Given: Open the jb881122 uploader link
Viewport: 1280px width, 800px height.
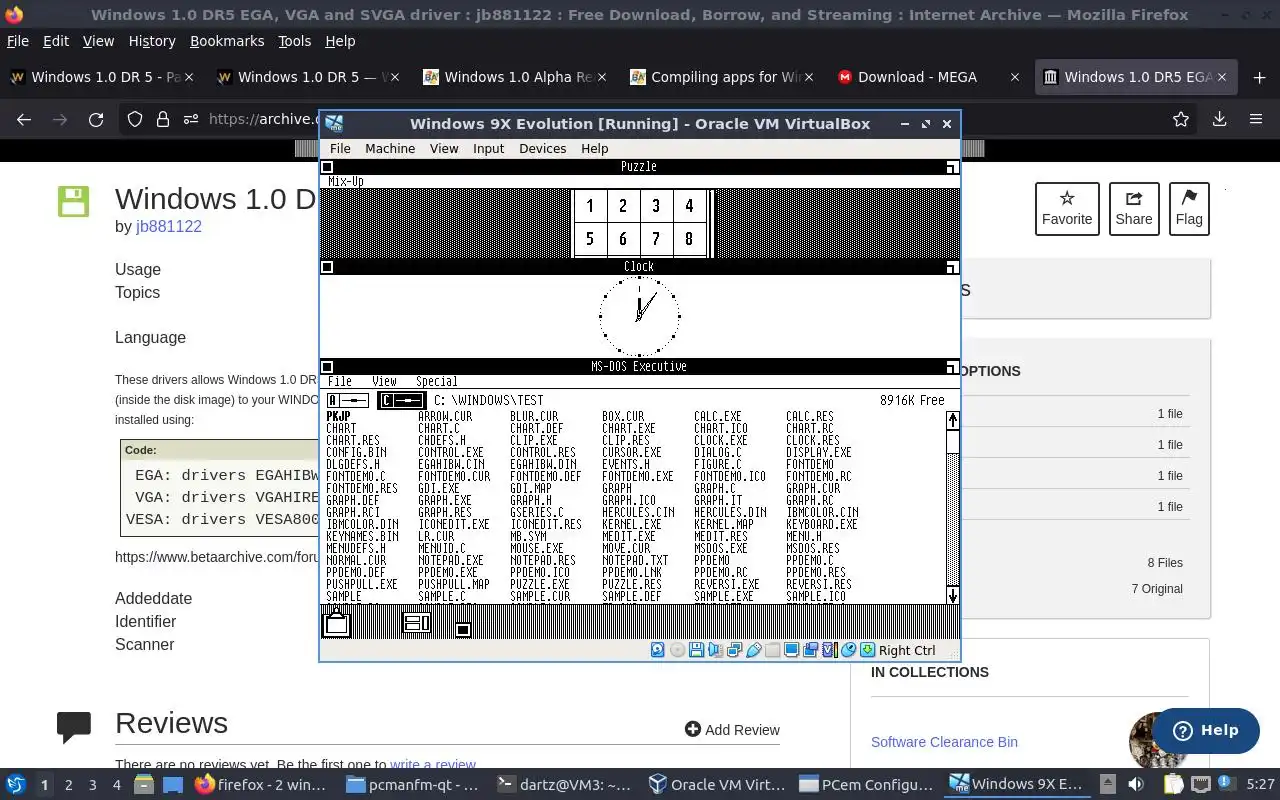Looking at the screenshot, I should 169,226.
